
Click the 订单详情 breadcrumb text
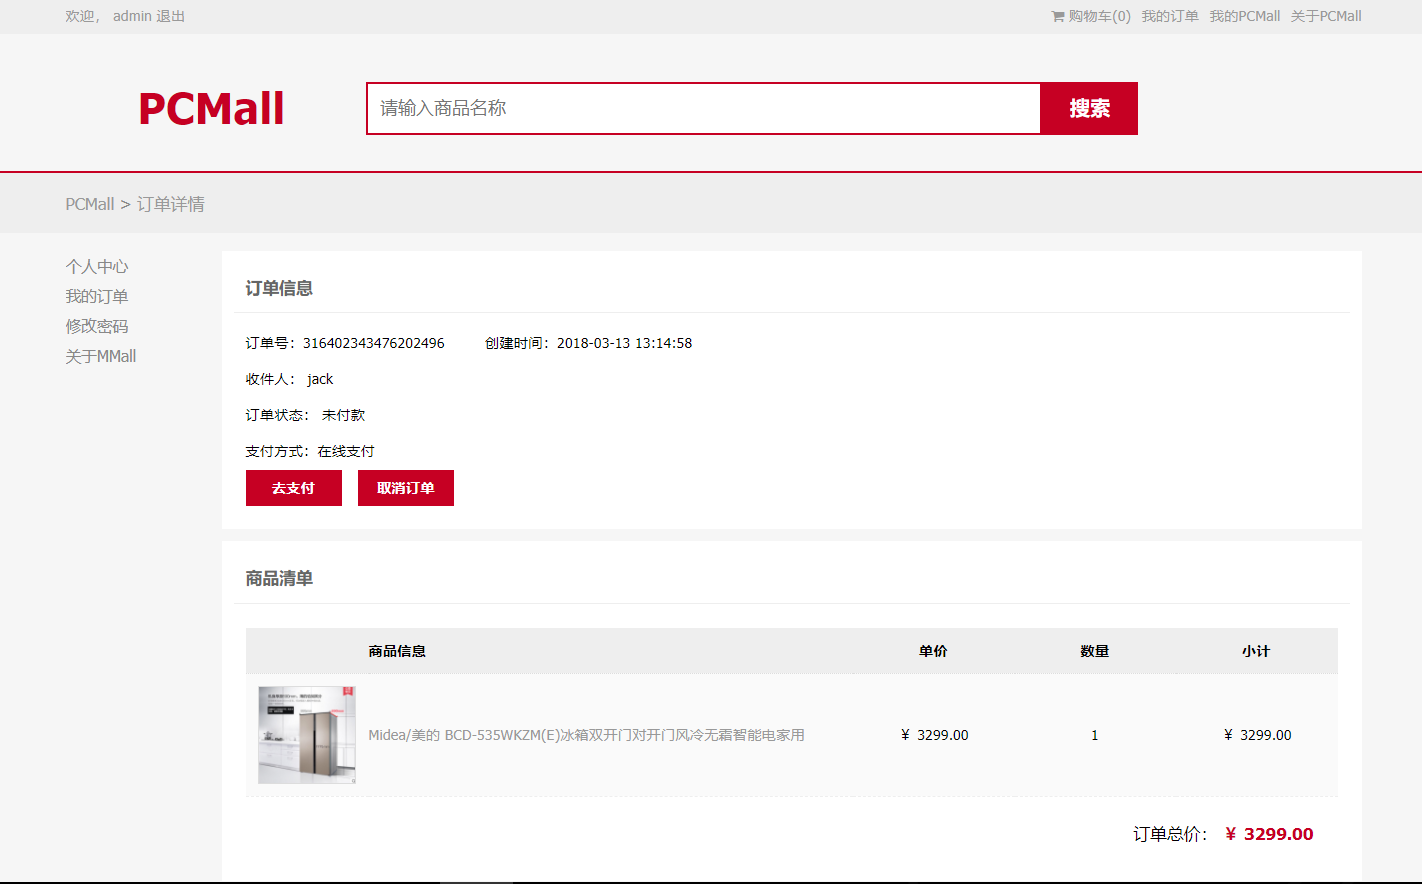click(171, 204)
